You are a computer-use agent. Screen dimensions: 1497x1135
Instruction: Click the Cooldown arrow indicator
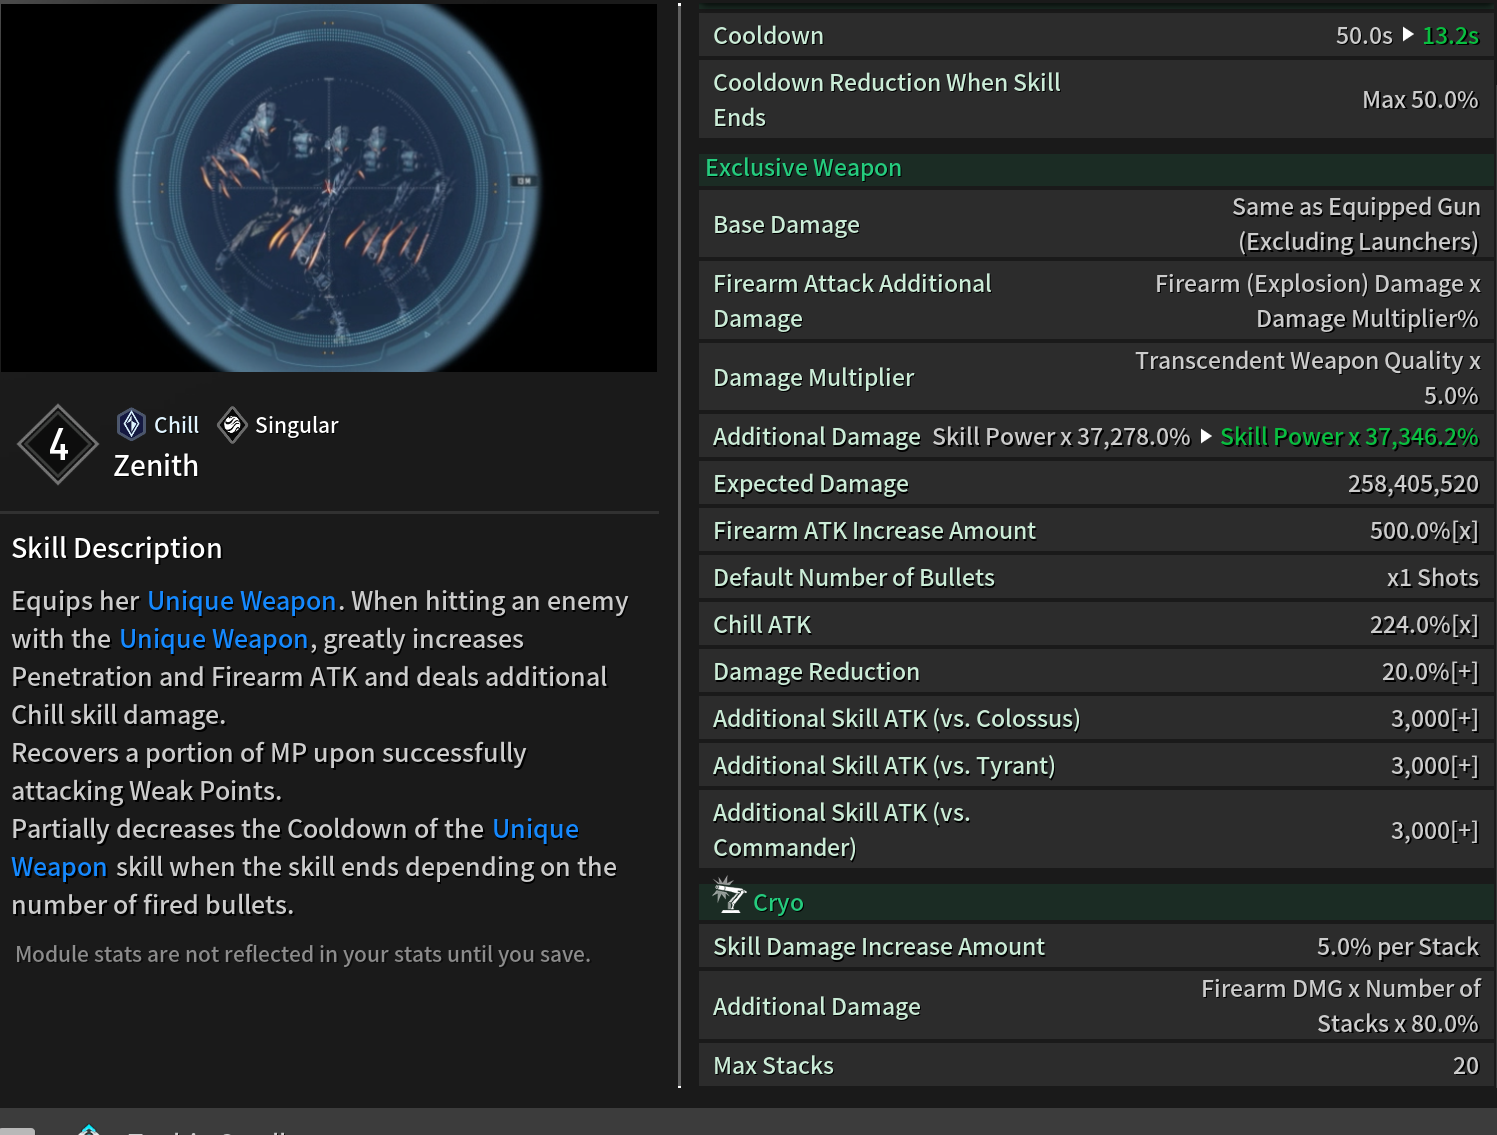click(x=1408, y=35)
